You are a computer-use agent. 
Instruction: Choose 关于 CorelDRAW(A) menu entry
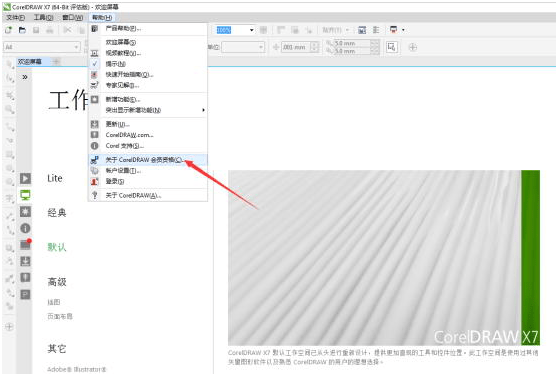point(133,195)
